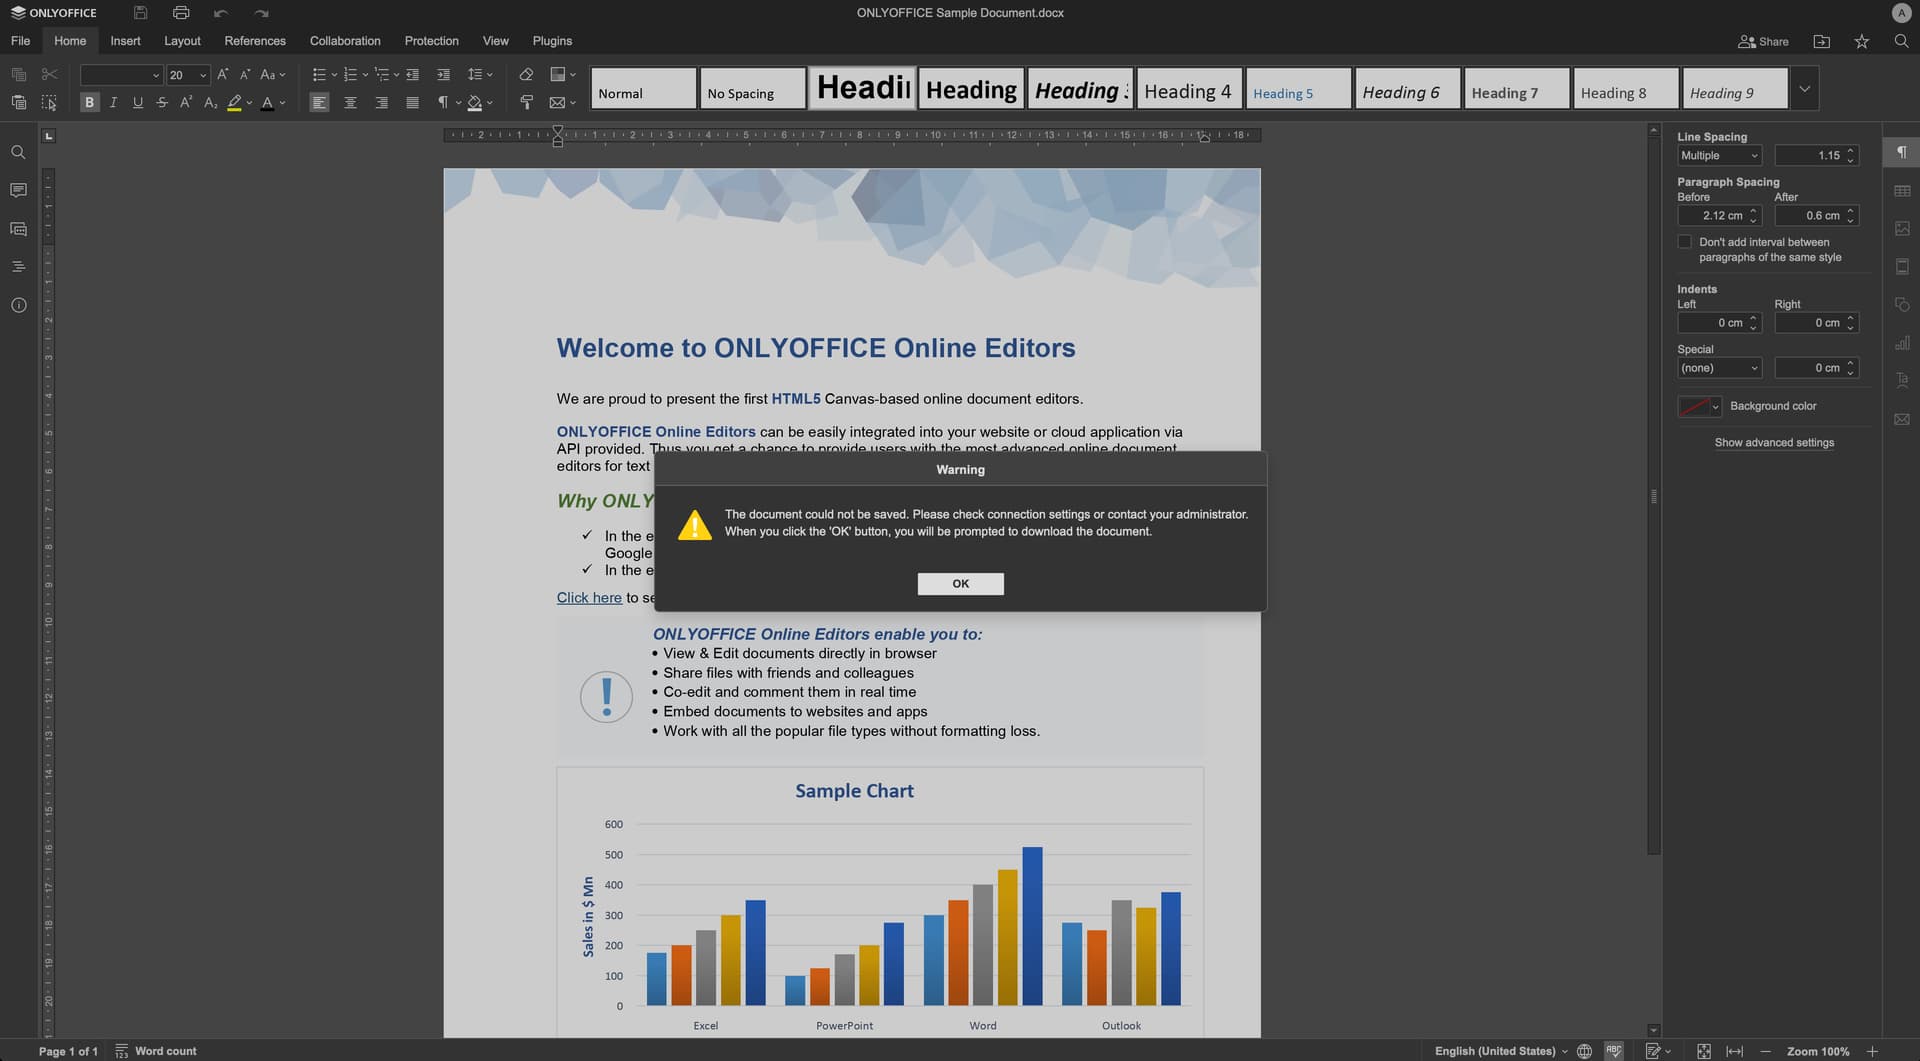The image size is (1920, 1061).
Task: Open English (United States) language selector
Action: 1501,1051
